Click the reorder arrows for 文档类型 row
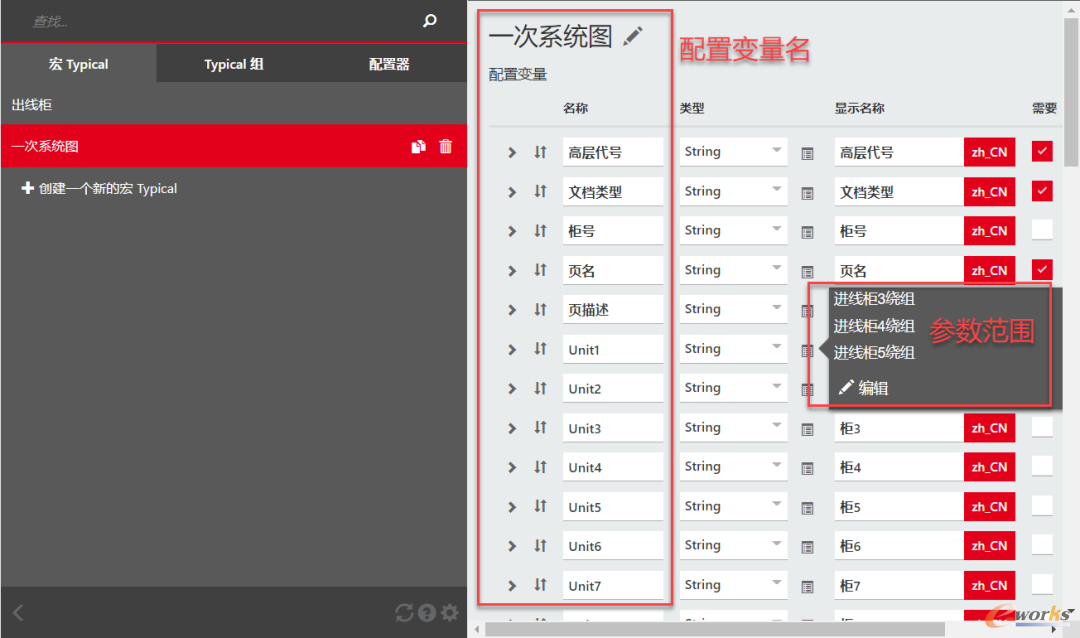Image resolution: width=1080 pixels, height=638 pixels. point(541,192)
